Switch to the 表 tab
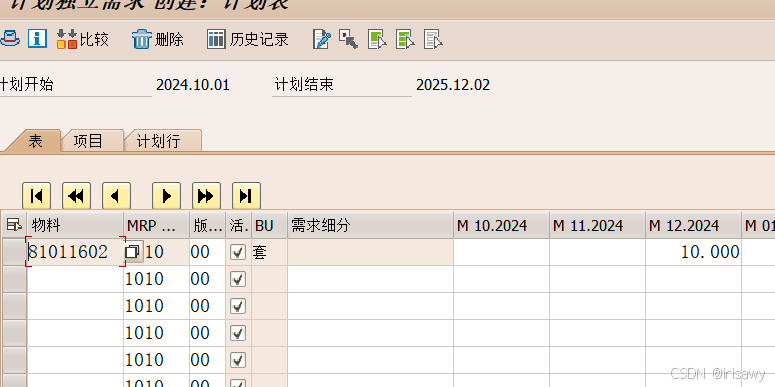 [x=35, y=141]
